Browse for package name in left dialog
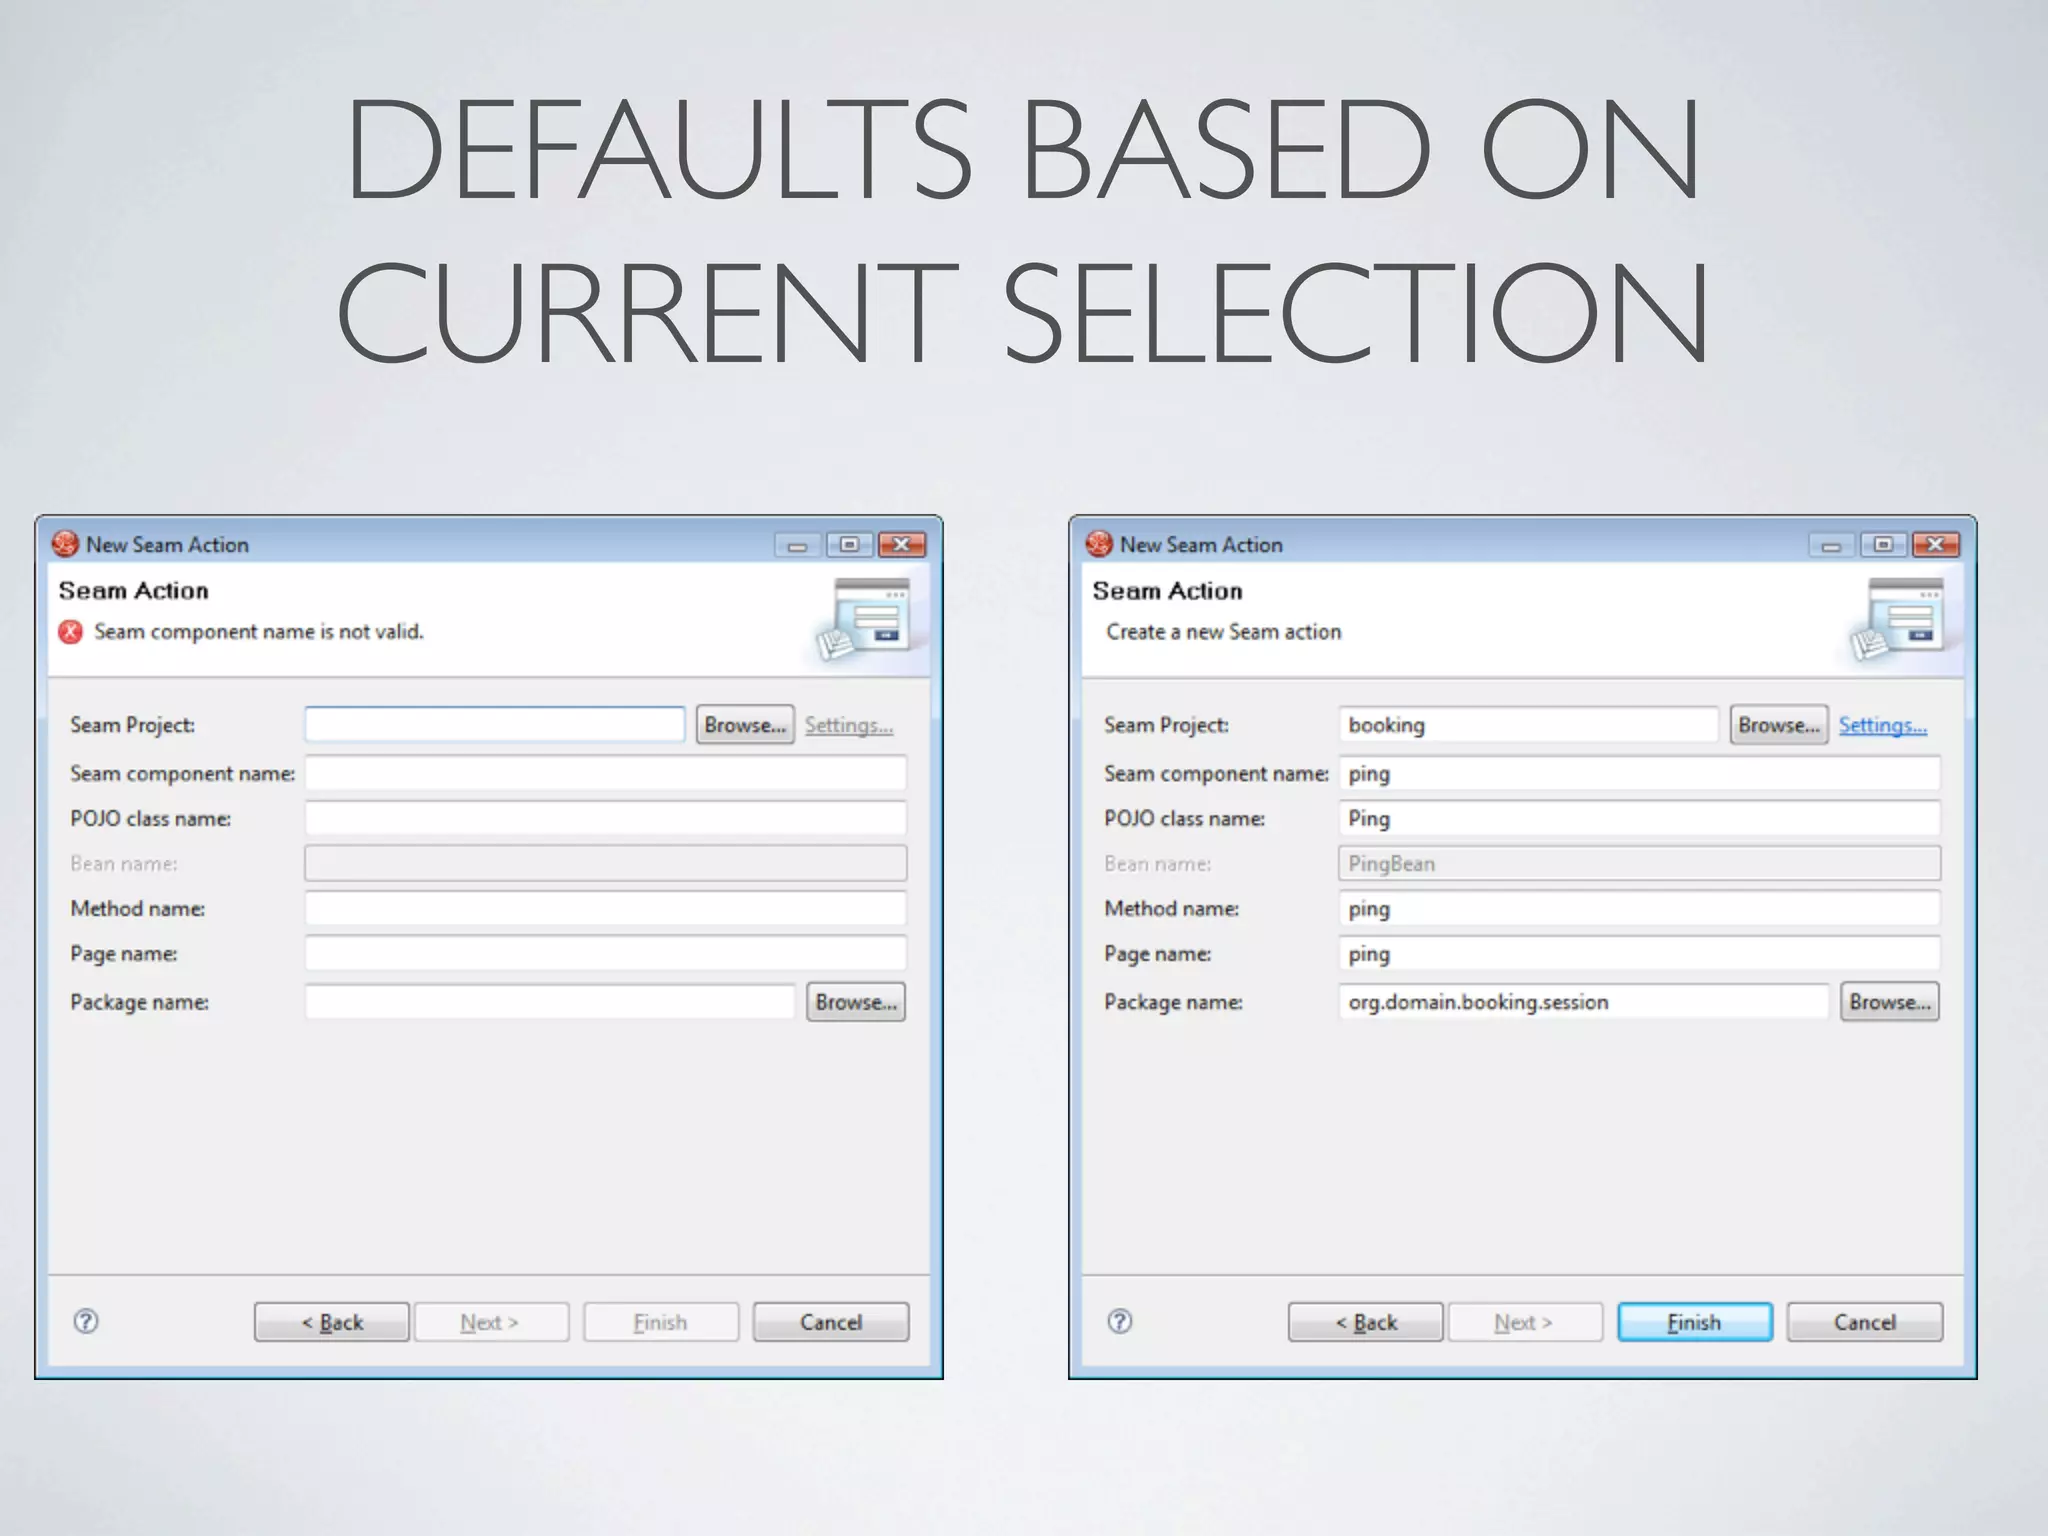The height and width of the screenshot is (1536, 2048). pos(855,1002)
